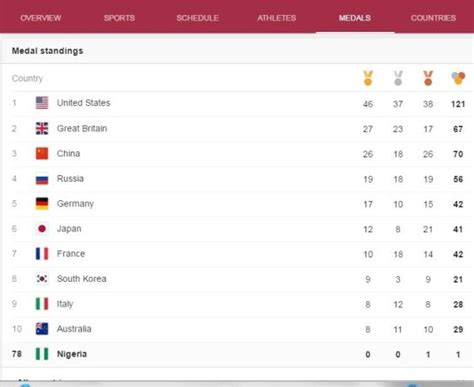474x387 pixels.
Task: Open the Schedule tab
Action: 198,18
